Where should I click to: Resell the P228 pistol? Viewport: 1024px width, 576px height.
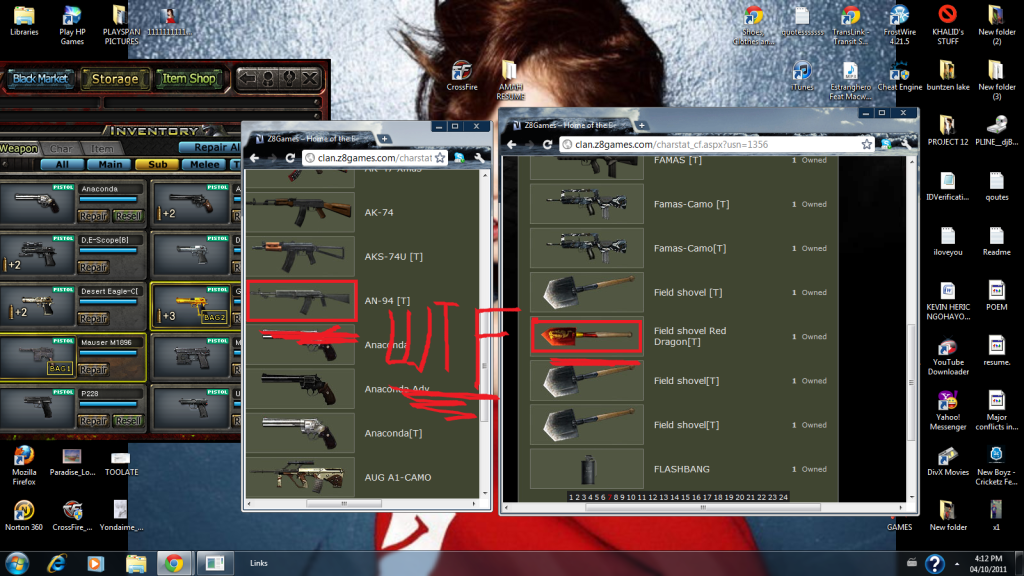127,422
